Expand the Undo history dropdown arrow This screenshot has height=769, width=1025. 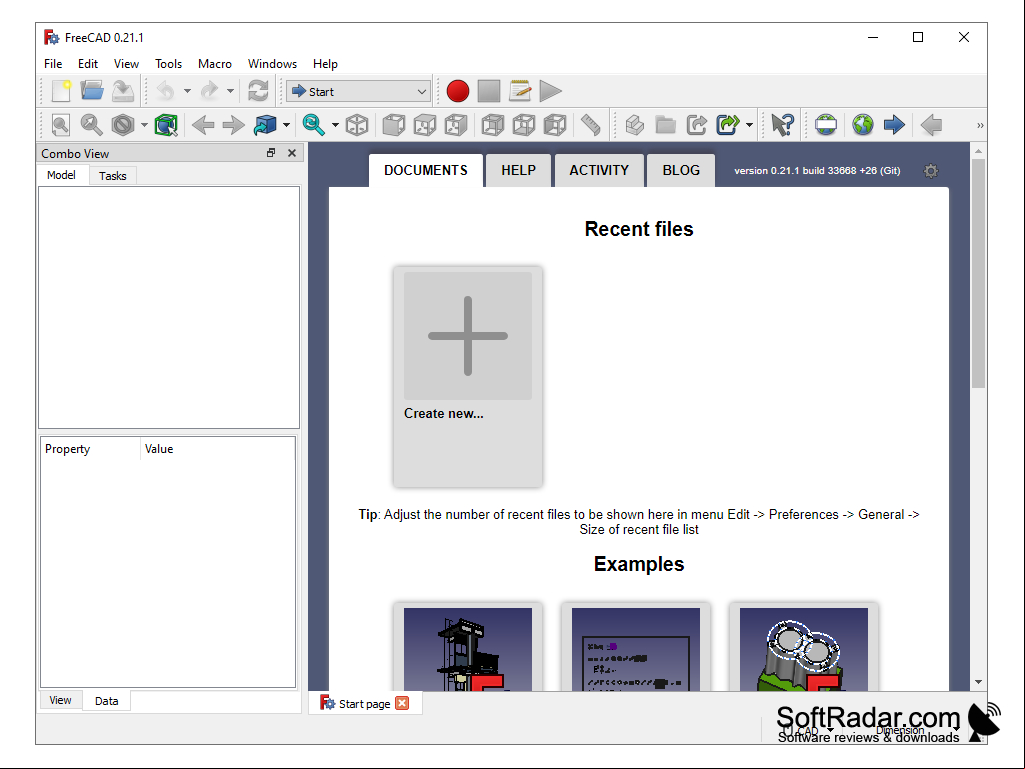point(187,91)
